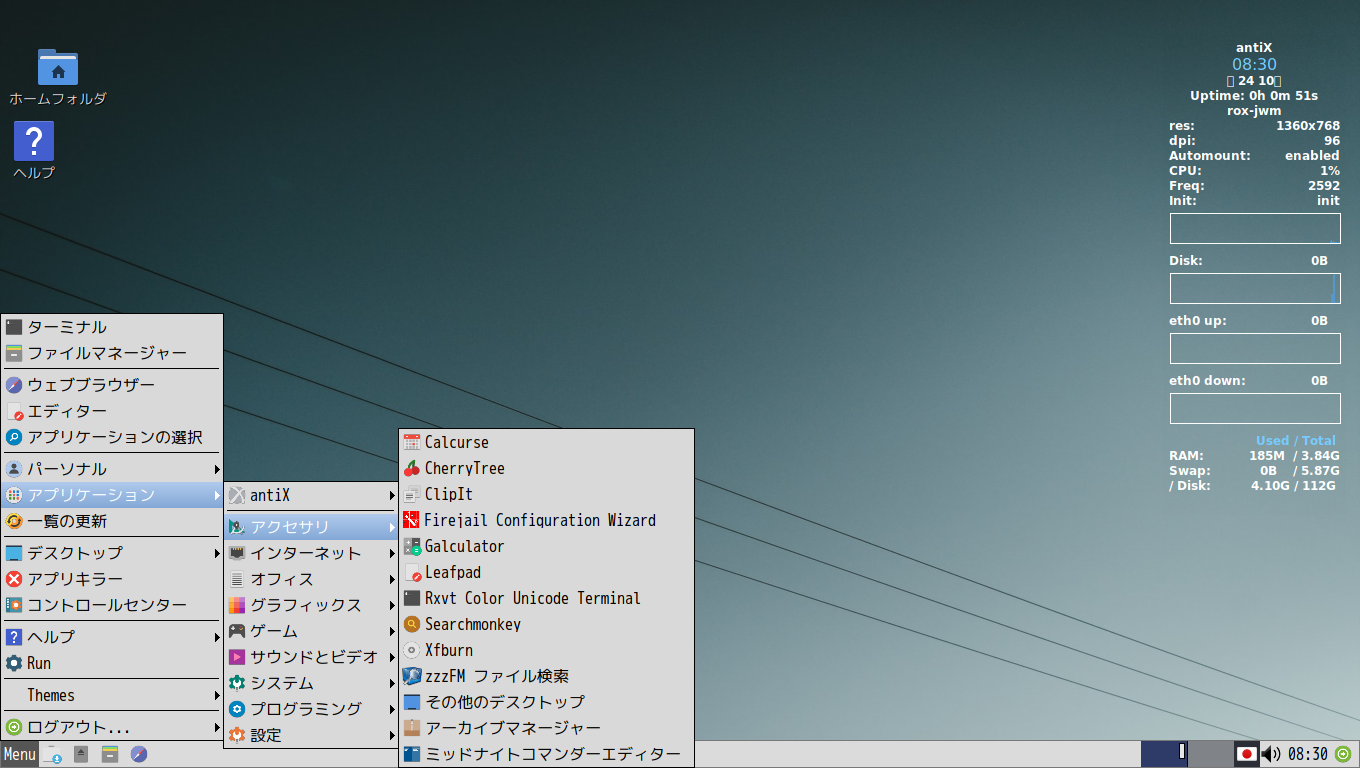Expand the Themes submenu
This screenshot has height=768, width=1360.
click(112, 695)
